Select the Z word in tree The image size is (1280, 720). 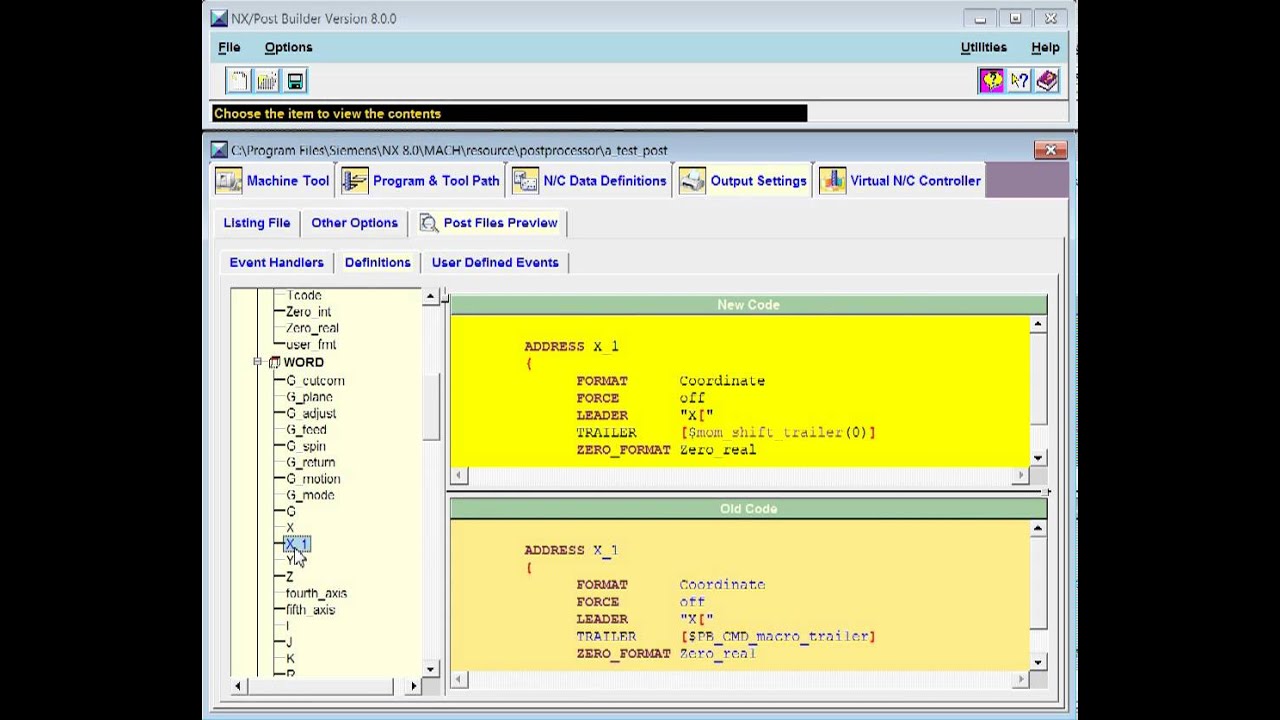point(290,577)
